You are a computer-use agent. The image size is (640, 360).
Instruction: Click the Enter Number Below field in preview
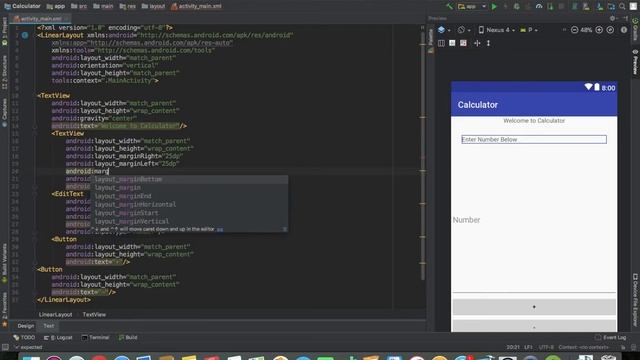click(534, 140)
